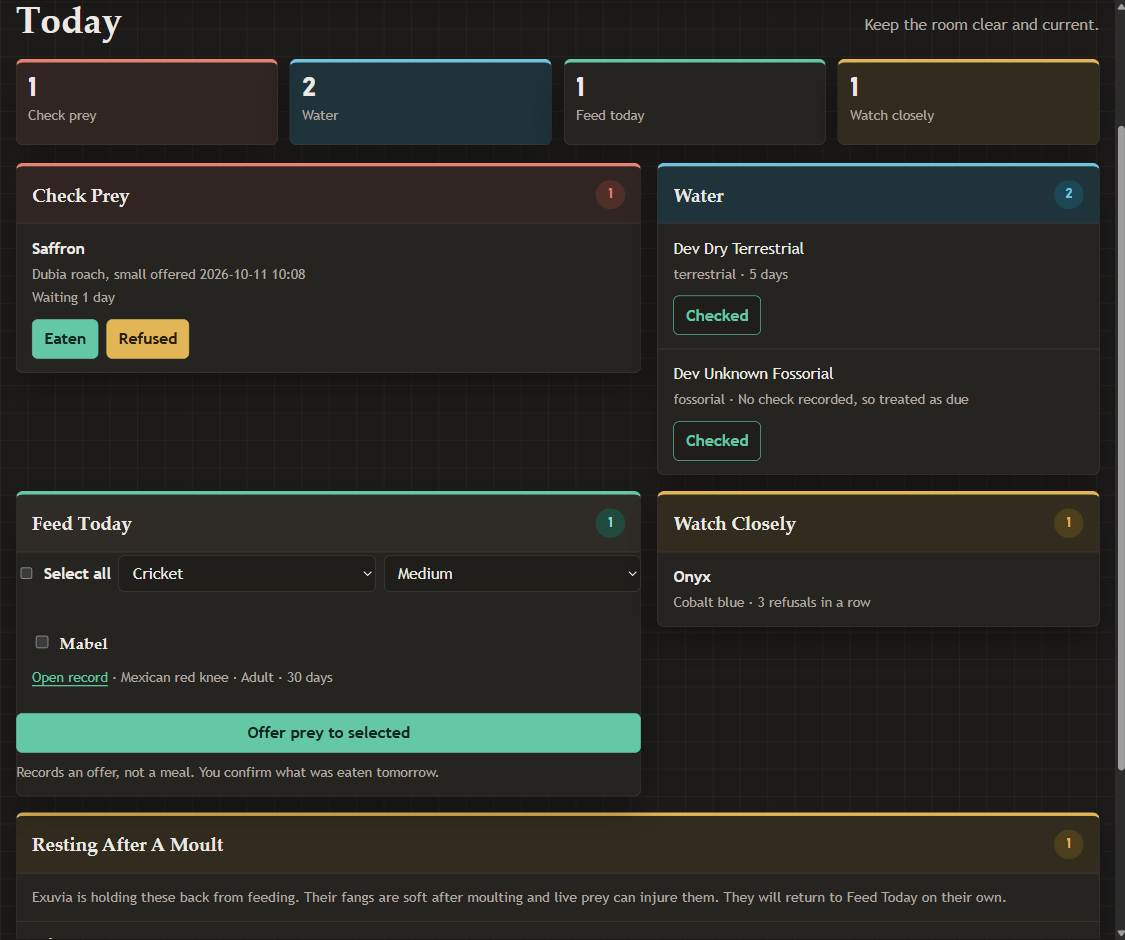The width and height of the screenshot is (1125, 940).
Task: Open the Cricket prey type dropdown
Action: point(247,573)
